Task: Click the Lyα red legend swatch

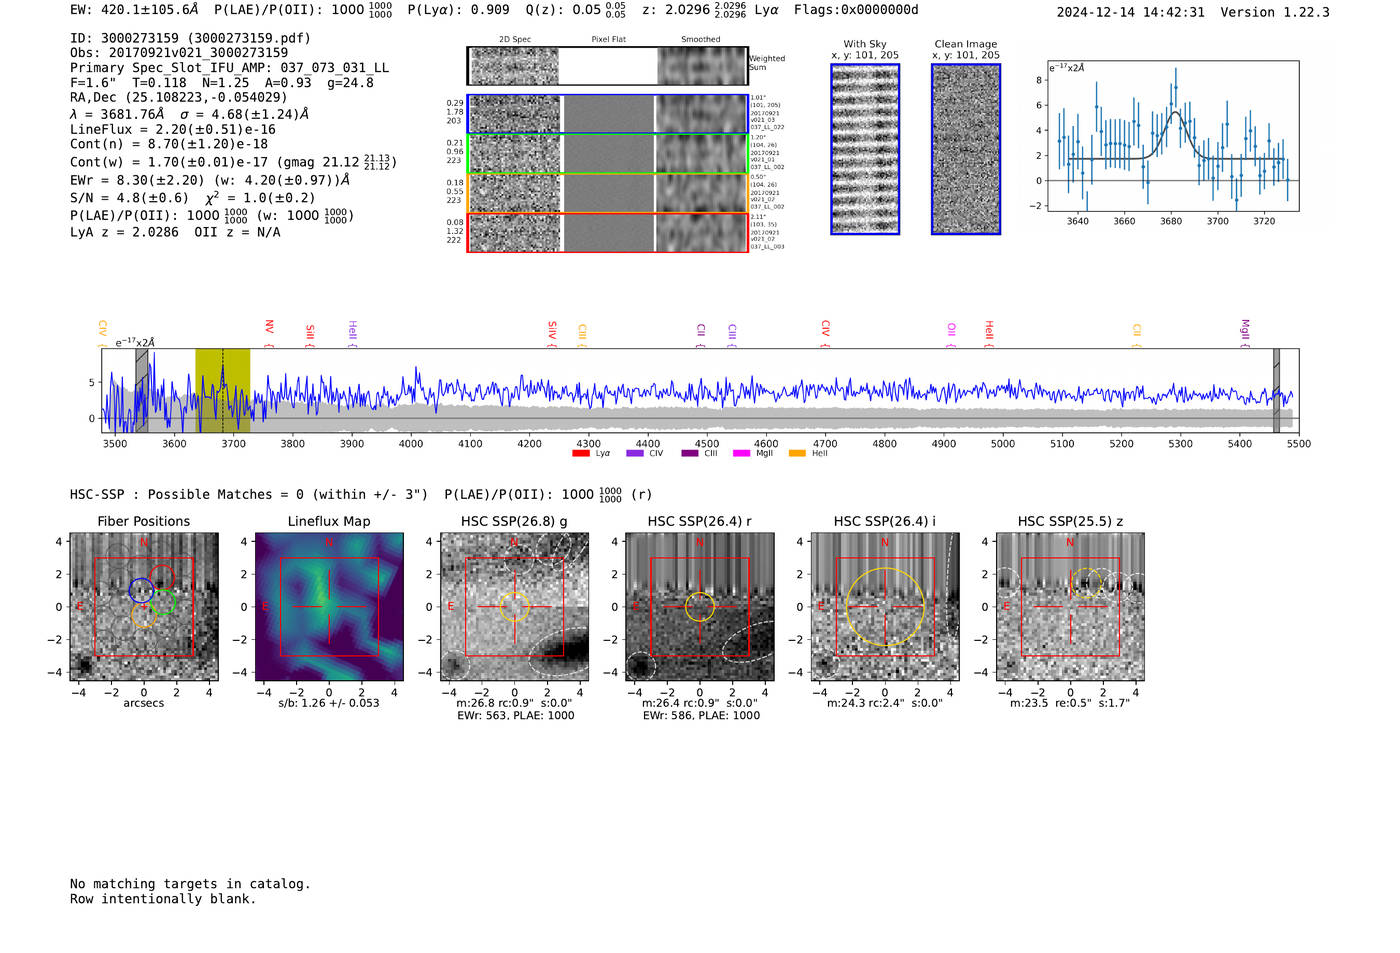Action: [x=580, y=454]
